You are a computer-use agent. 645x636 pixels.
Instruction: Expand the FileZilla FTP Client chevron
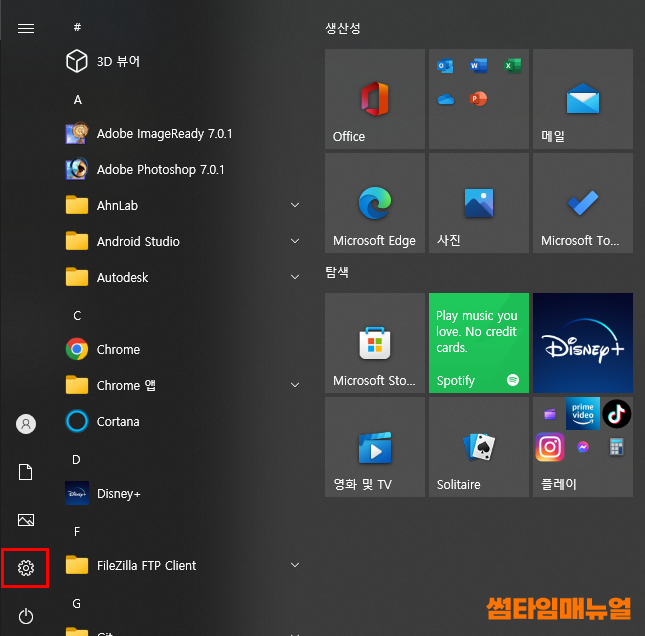(x=295, y=565)
